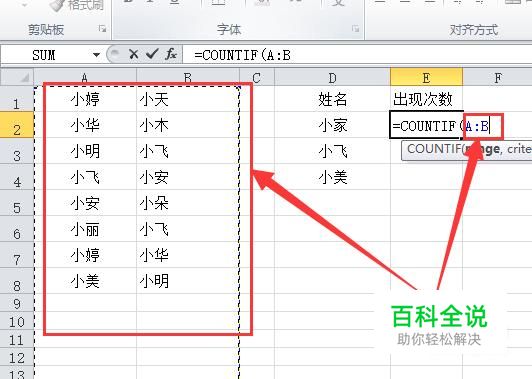Click the Format Painter button
Image resolution: width=532 pixels, height=379 pixels.
tap(77, 5)
